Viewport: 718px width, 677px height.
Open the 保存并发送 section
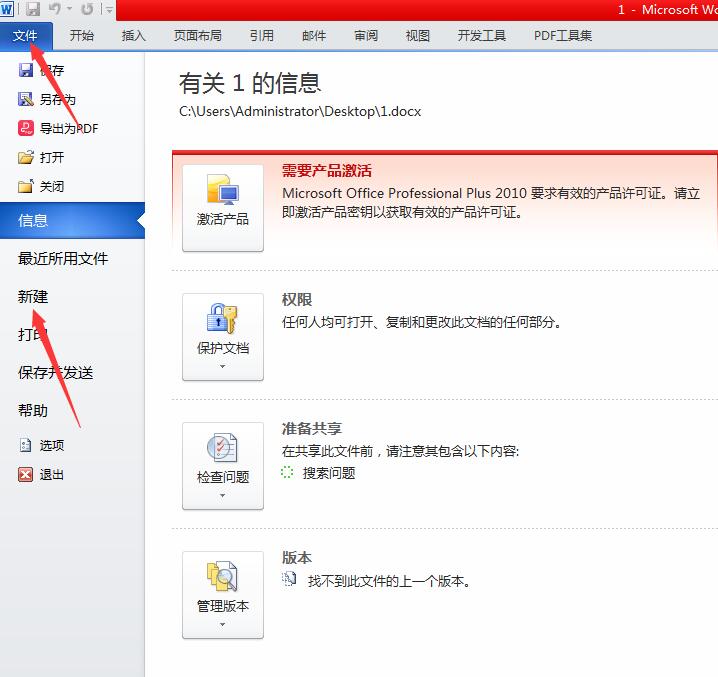[x=55, y=373]
